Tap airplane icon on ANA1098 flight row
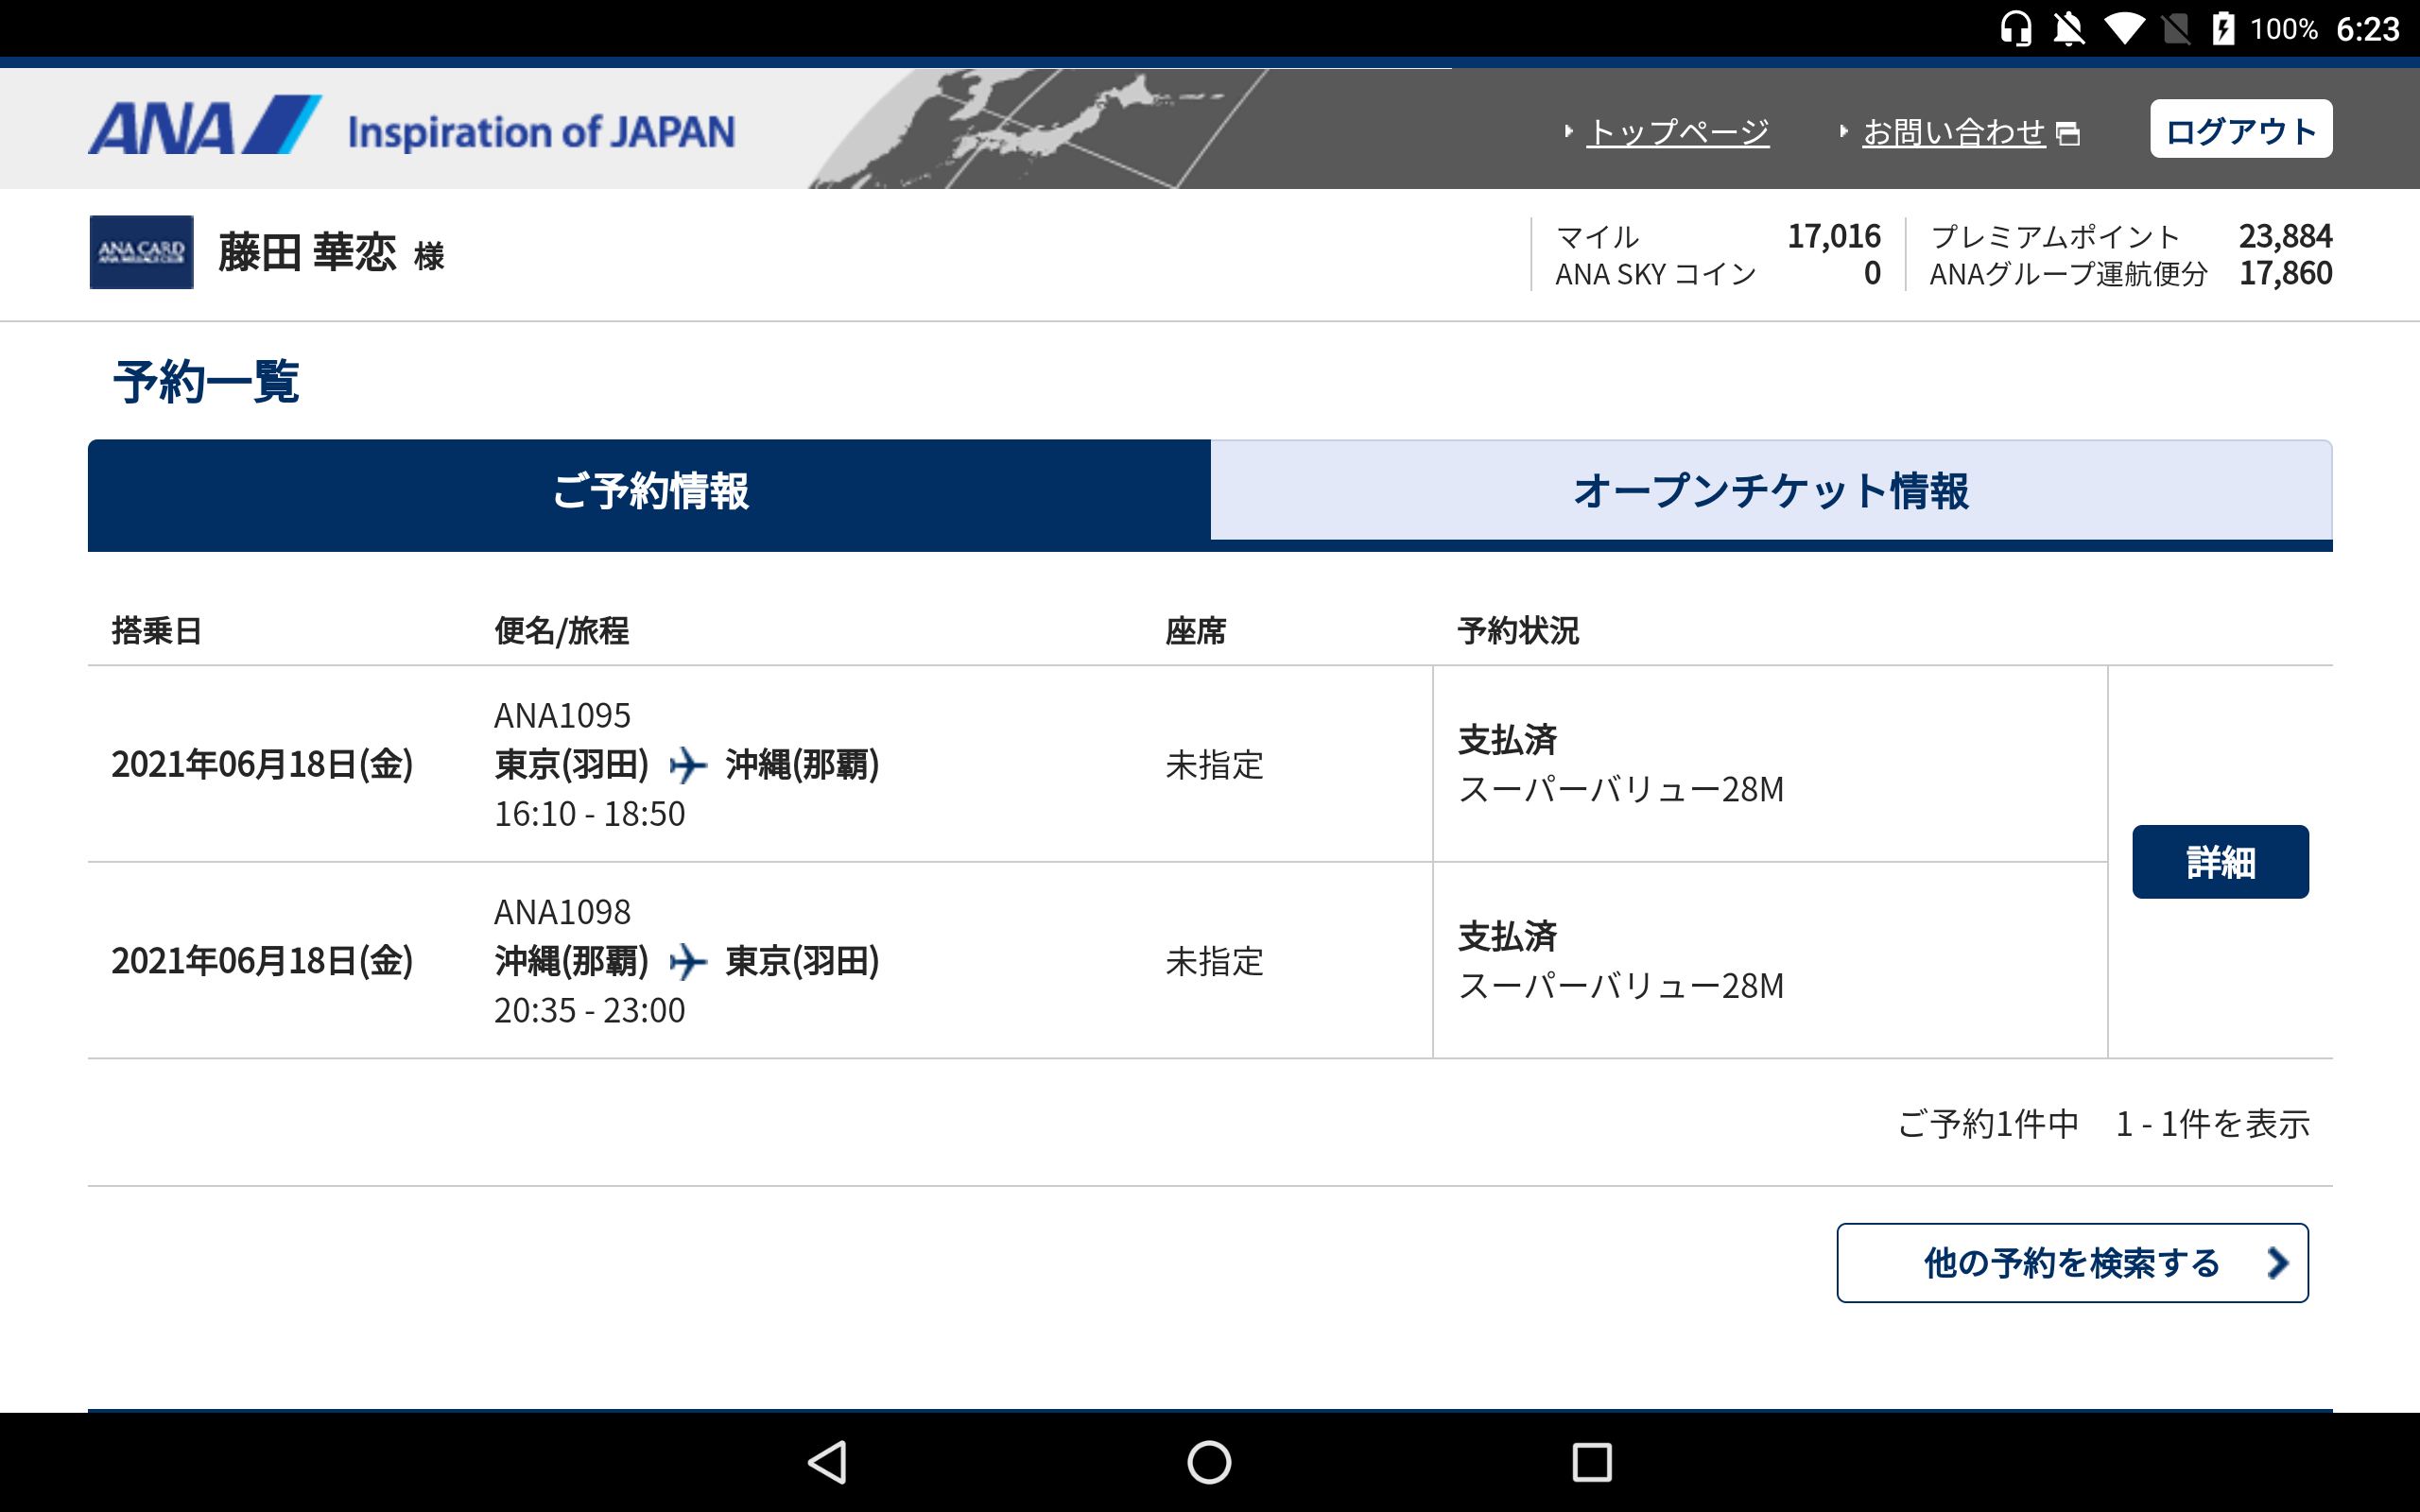 coord(688,961)
